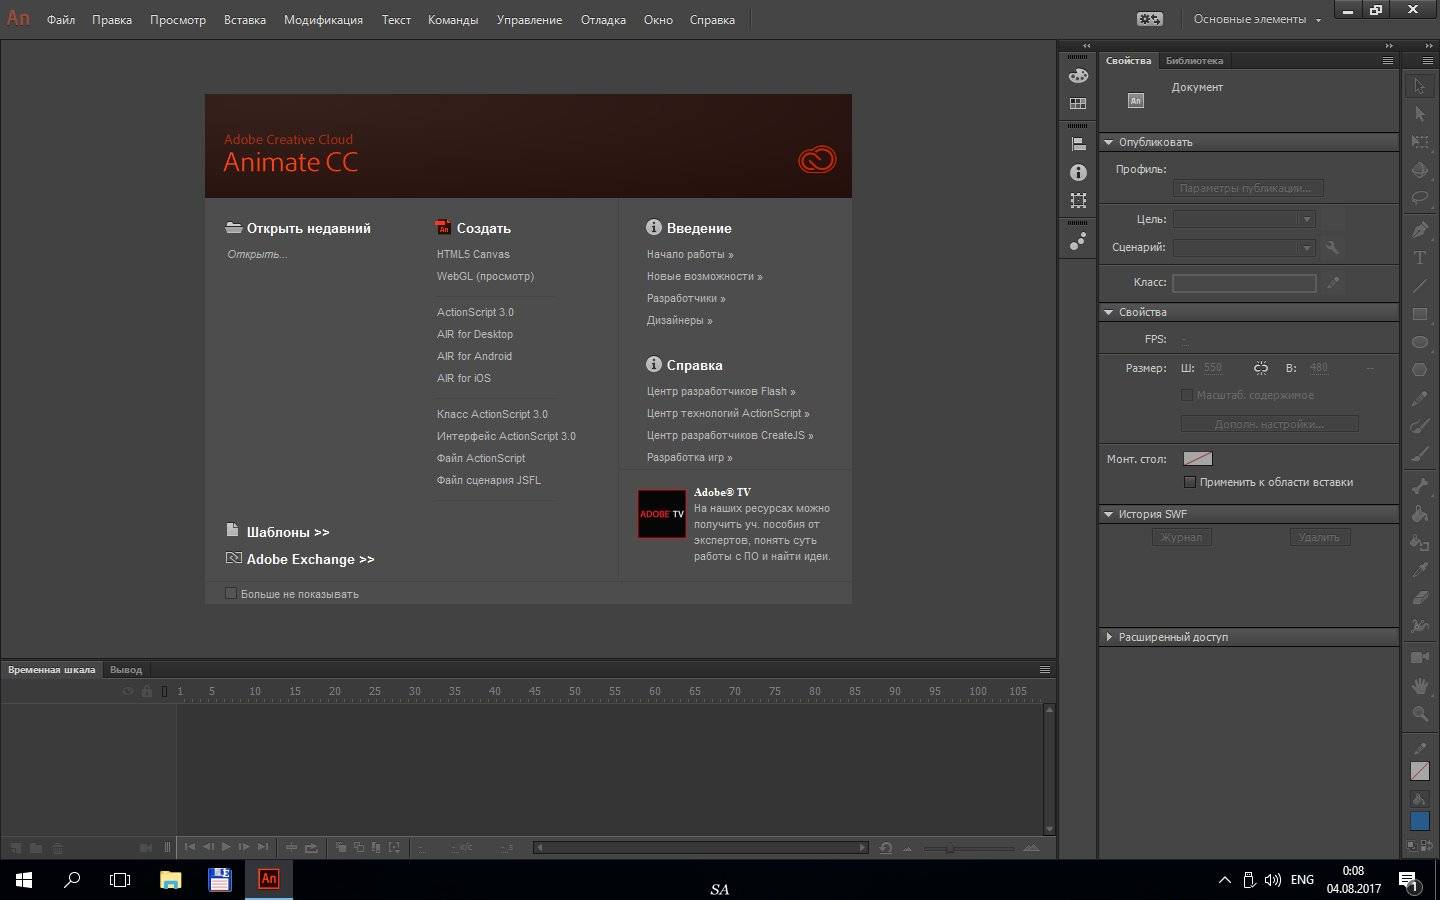Open 'Основные элементы' workspace dropdown

(1257, 19)
